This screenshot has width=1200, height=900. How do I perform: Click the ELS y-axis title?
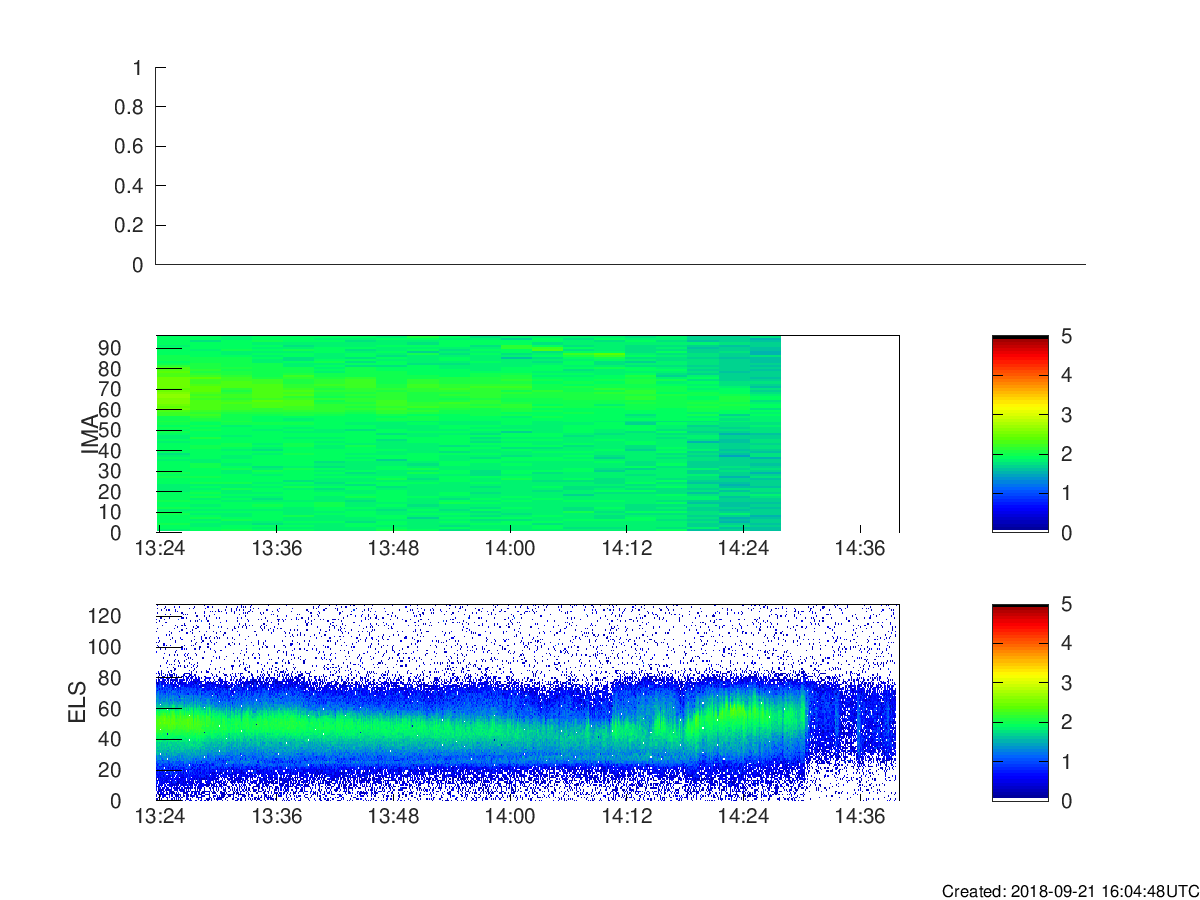coord(76,702)
